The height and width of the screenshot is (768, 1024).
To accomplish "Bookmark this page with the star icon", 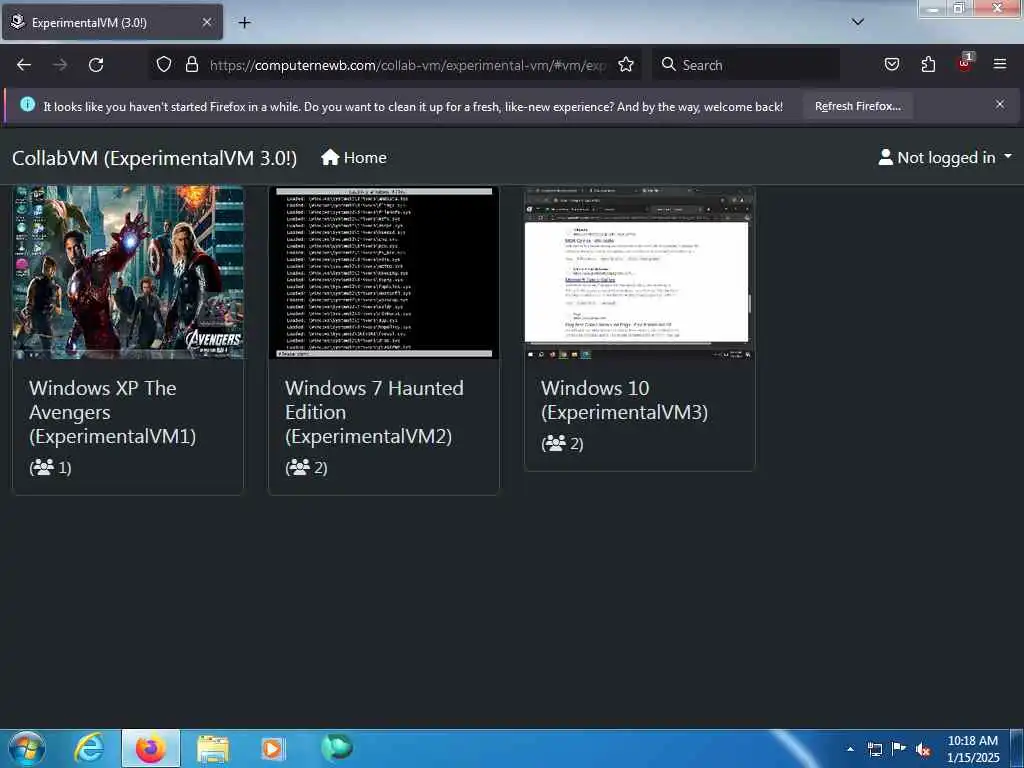I will coord(626,65).
